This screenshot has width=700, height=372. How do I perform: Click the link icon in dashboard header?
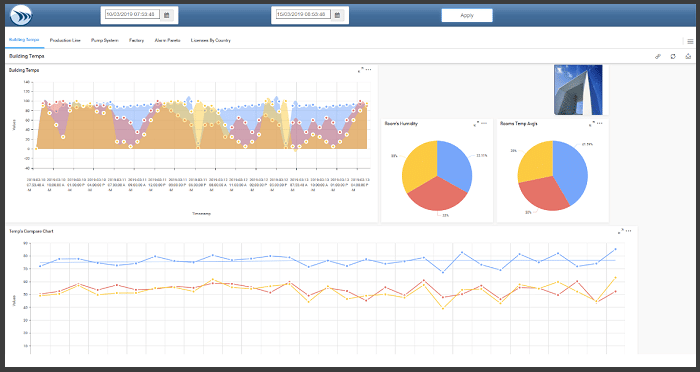pos(658,56)
